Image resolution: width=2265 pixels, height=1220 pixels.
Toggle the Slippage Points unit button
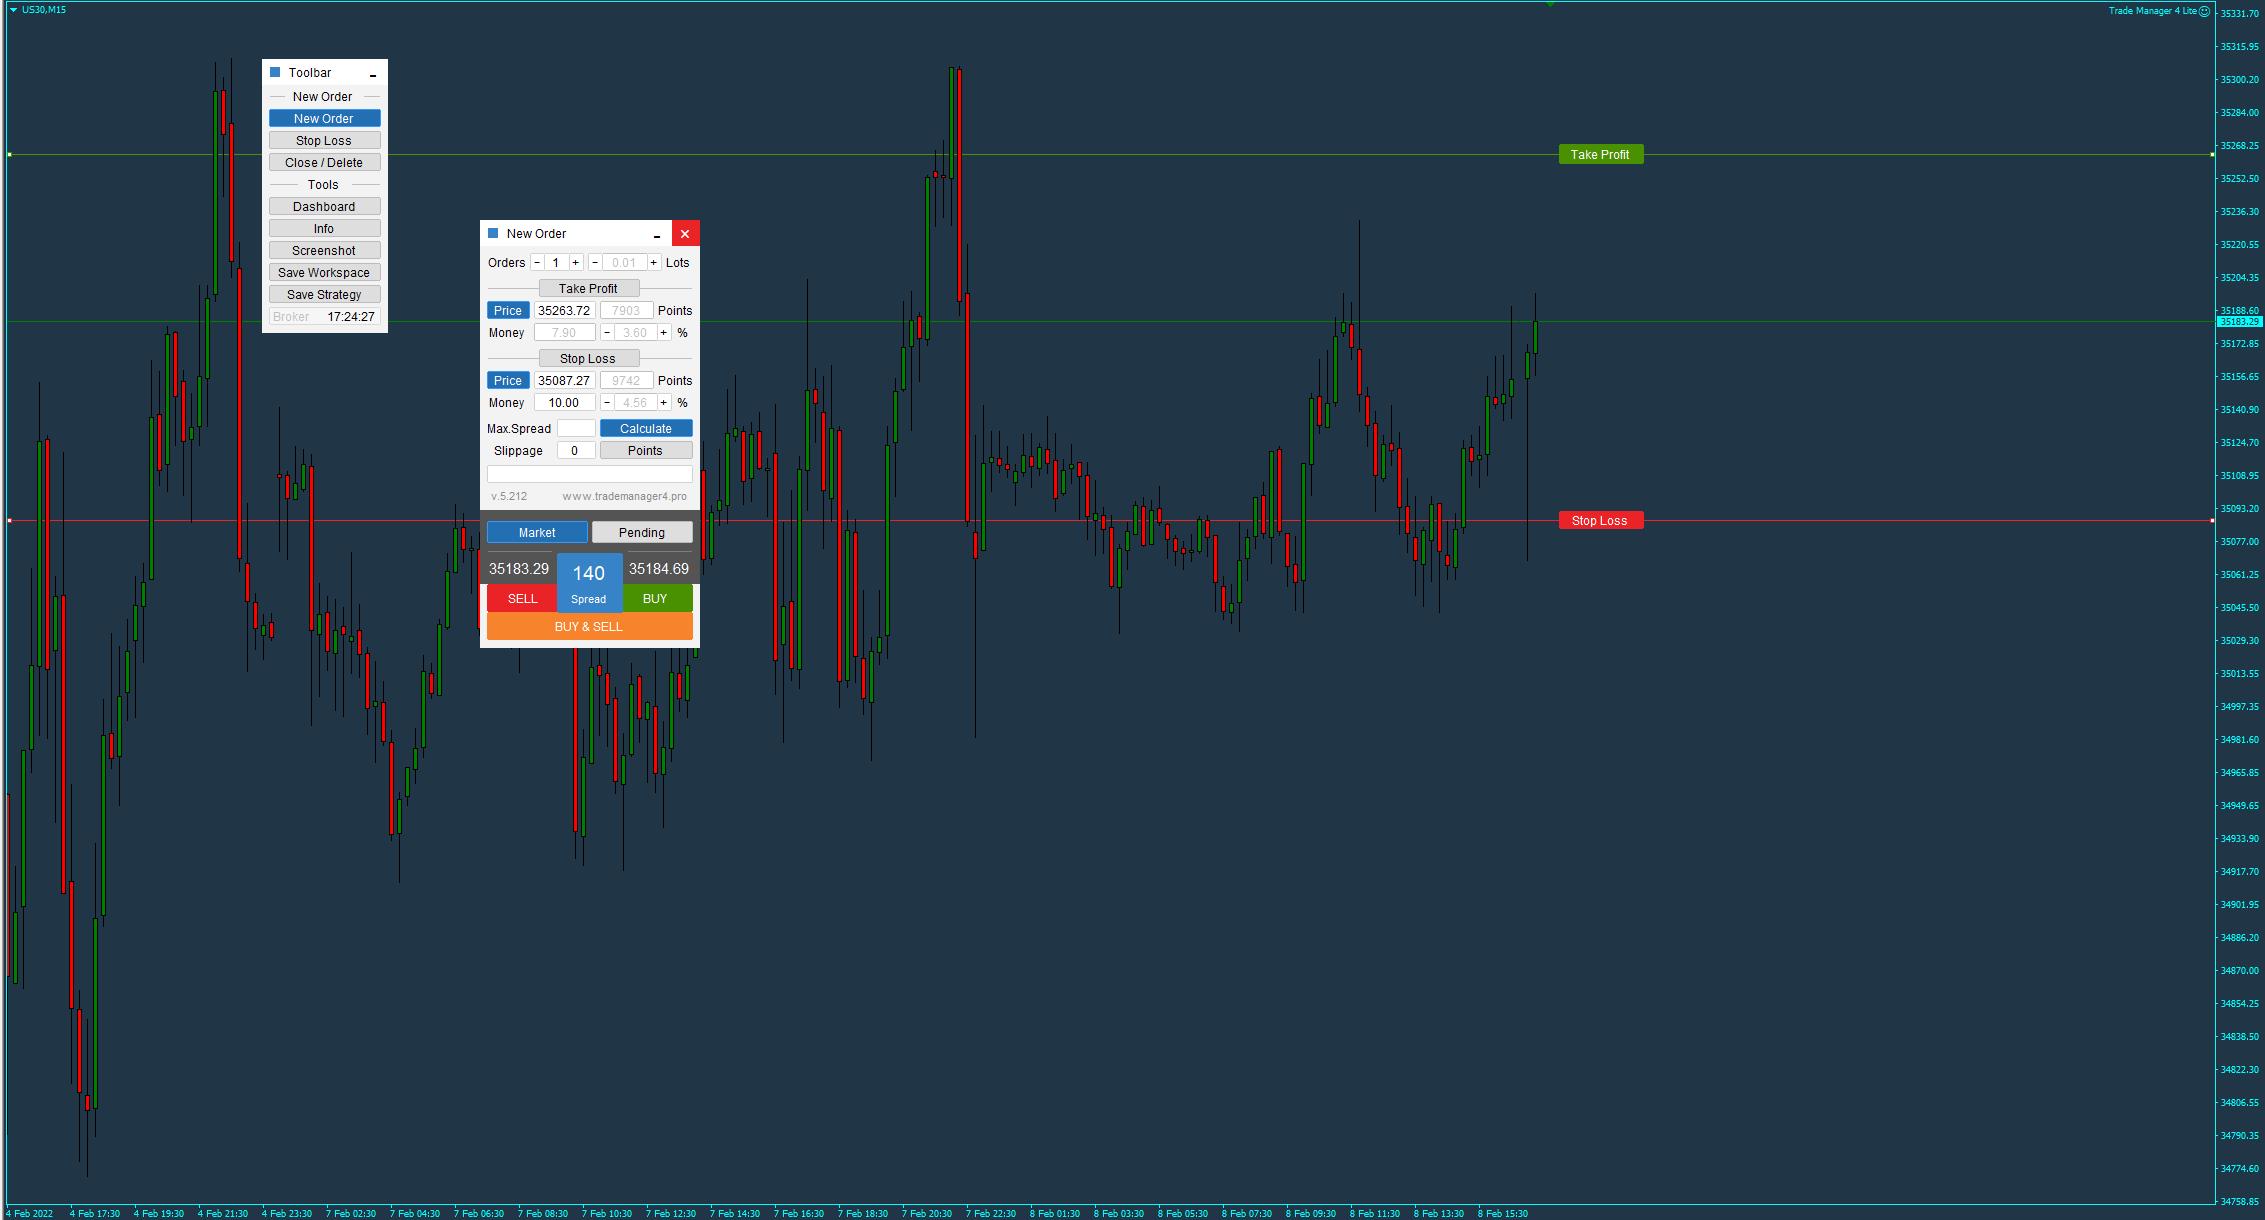645,451
